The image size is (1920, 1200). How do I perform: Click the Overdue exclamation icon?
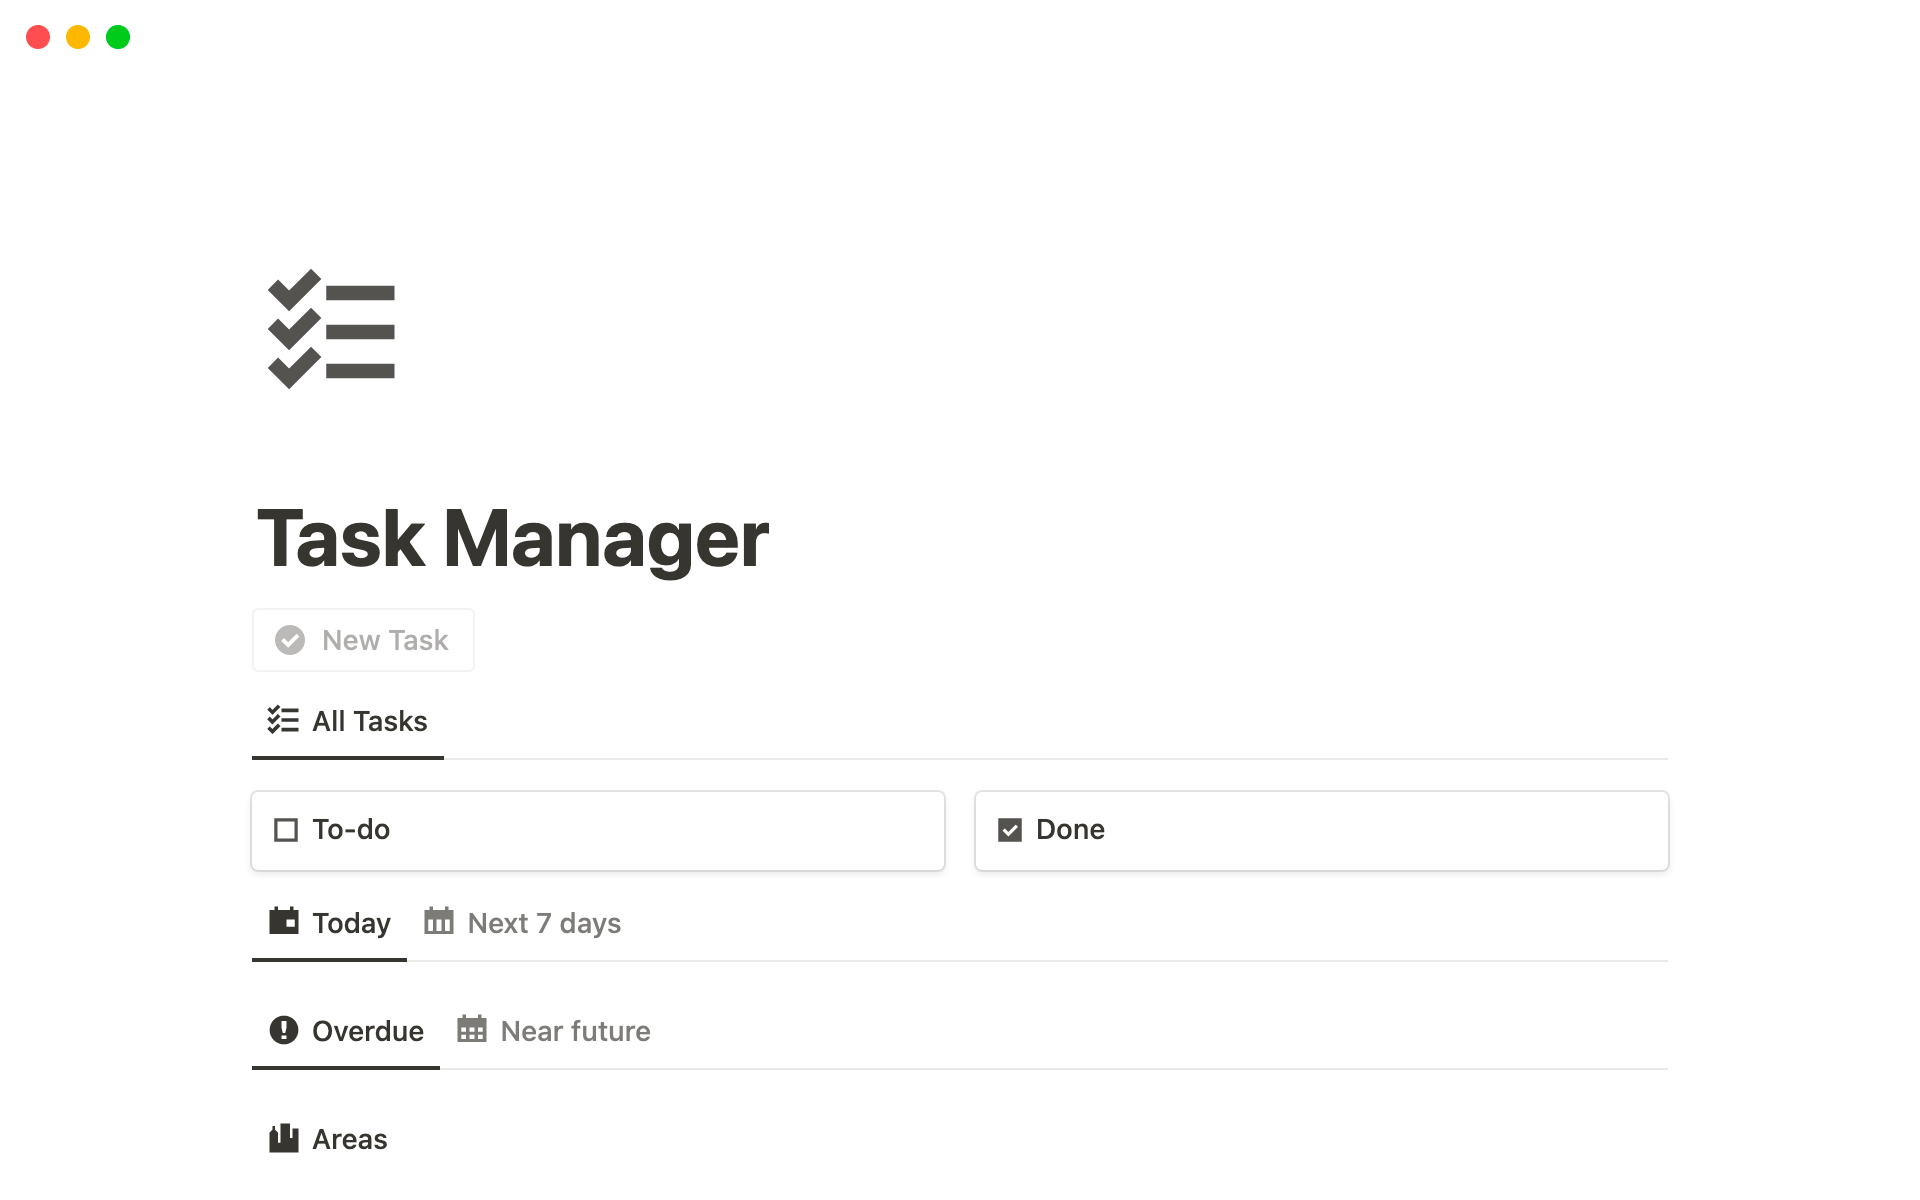point(284,1030)
